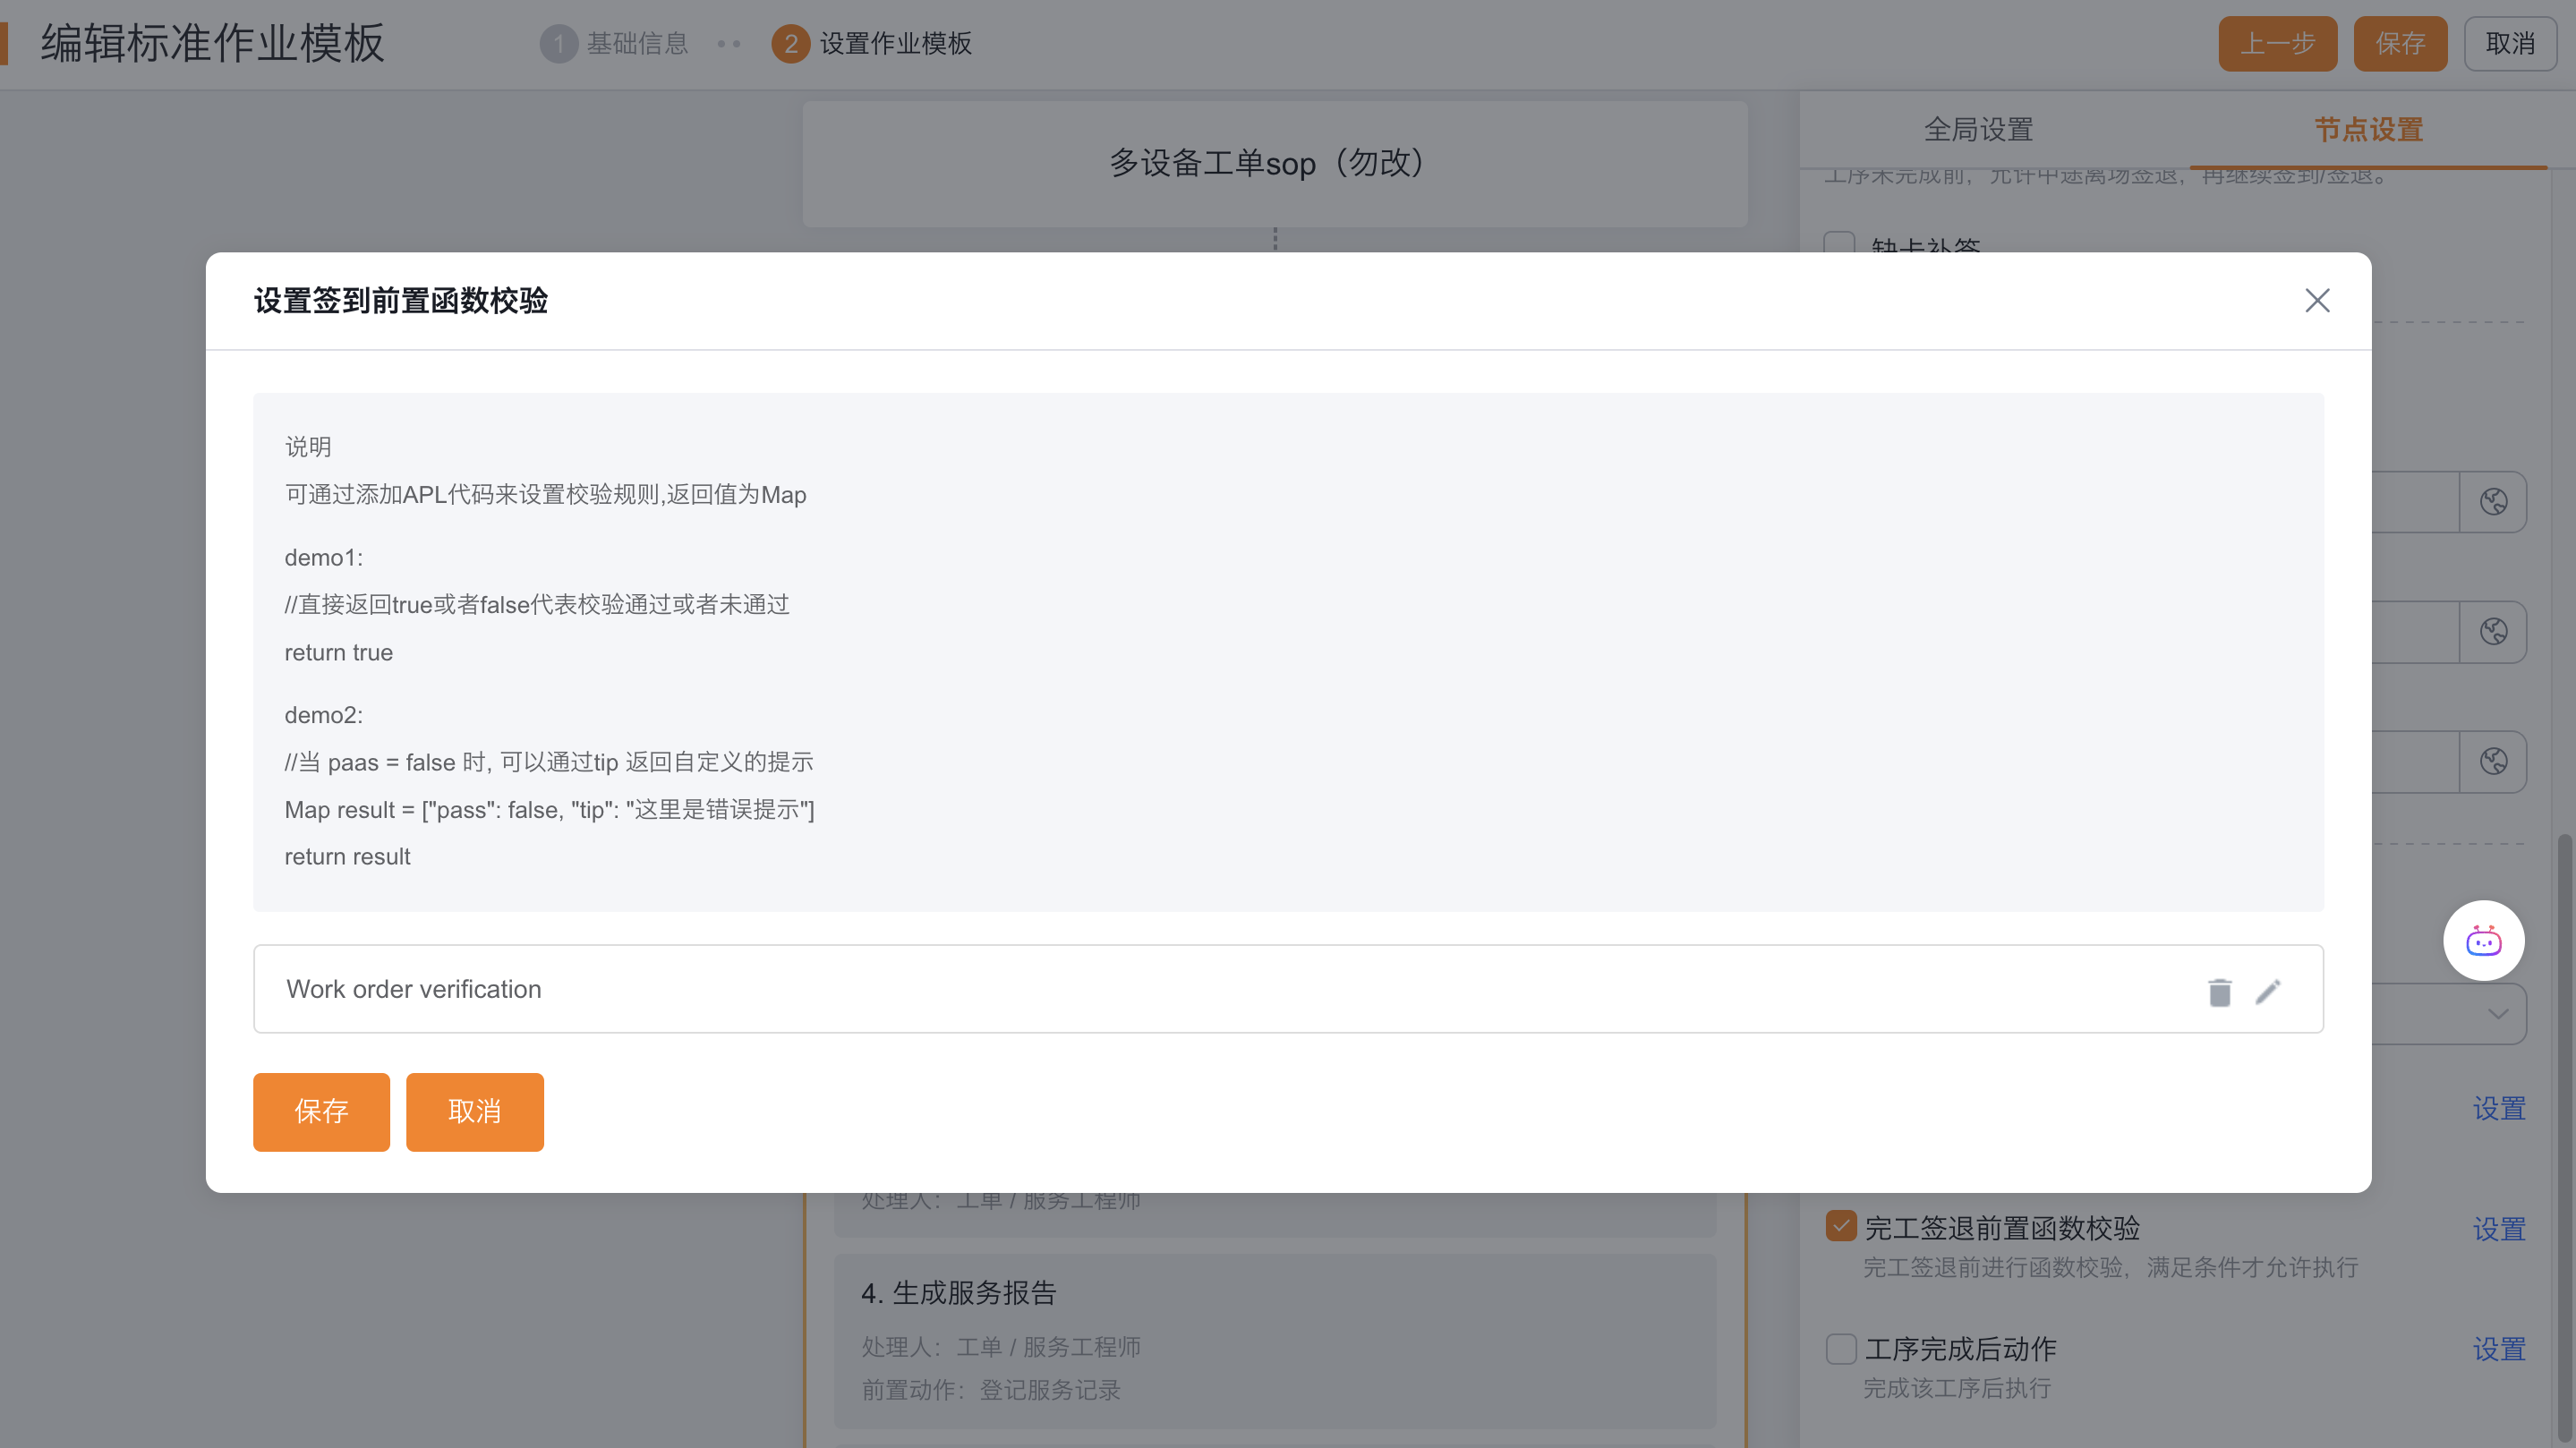Expand the dropdown below the chatbot icon
2576x1448 pixels.
(x=2497, y=1014)
